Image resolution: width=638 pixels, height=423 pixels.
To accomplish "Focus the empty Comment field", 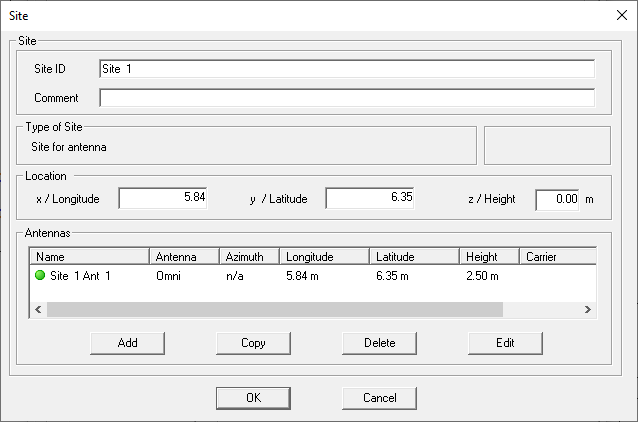I will pos(346,98).
